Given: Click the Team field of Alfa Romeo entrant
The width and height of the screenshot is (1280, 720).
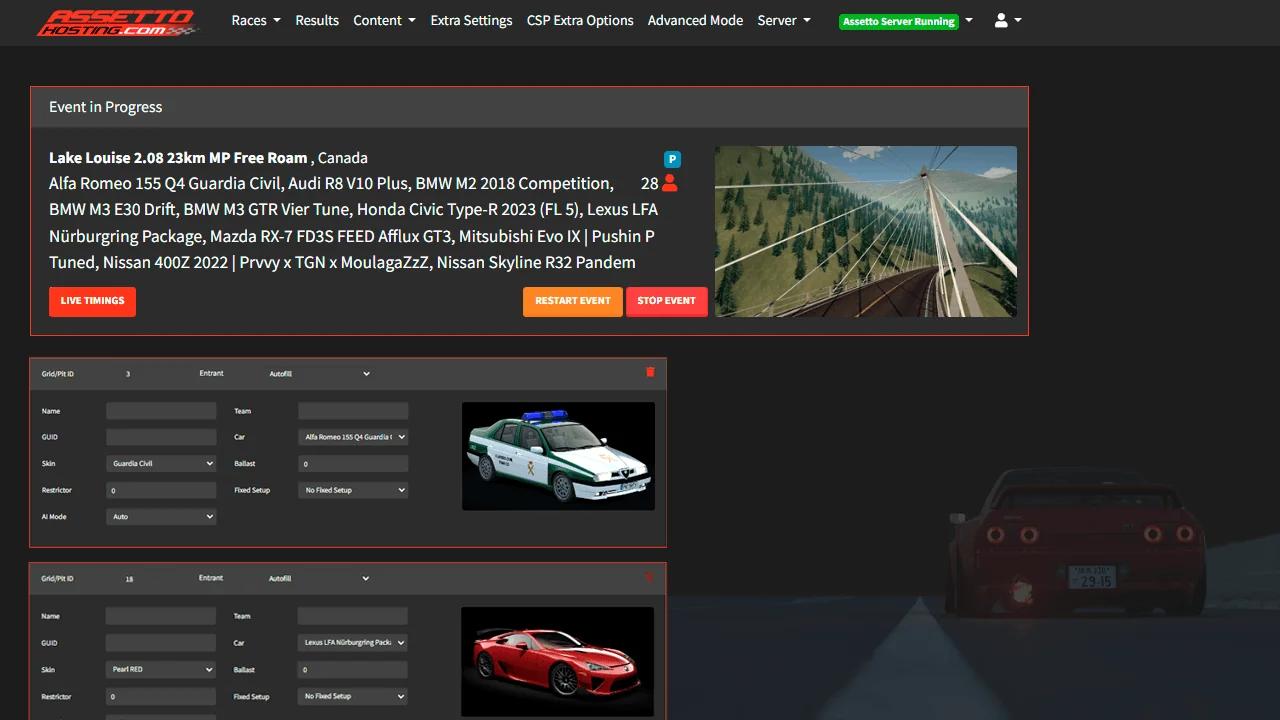Looking at the screenshot, I should click(353, 411).
